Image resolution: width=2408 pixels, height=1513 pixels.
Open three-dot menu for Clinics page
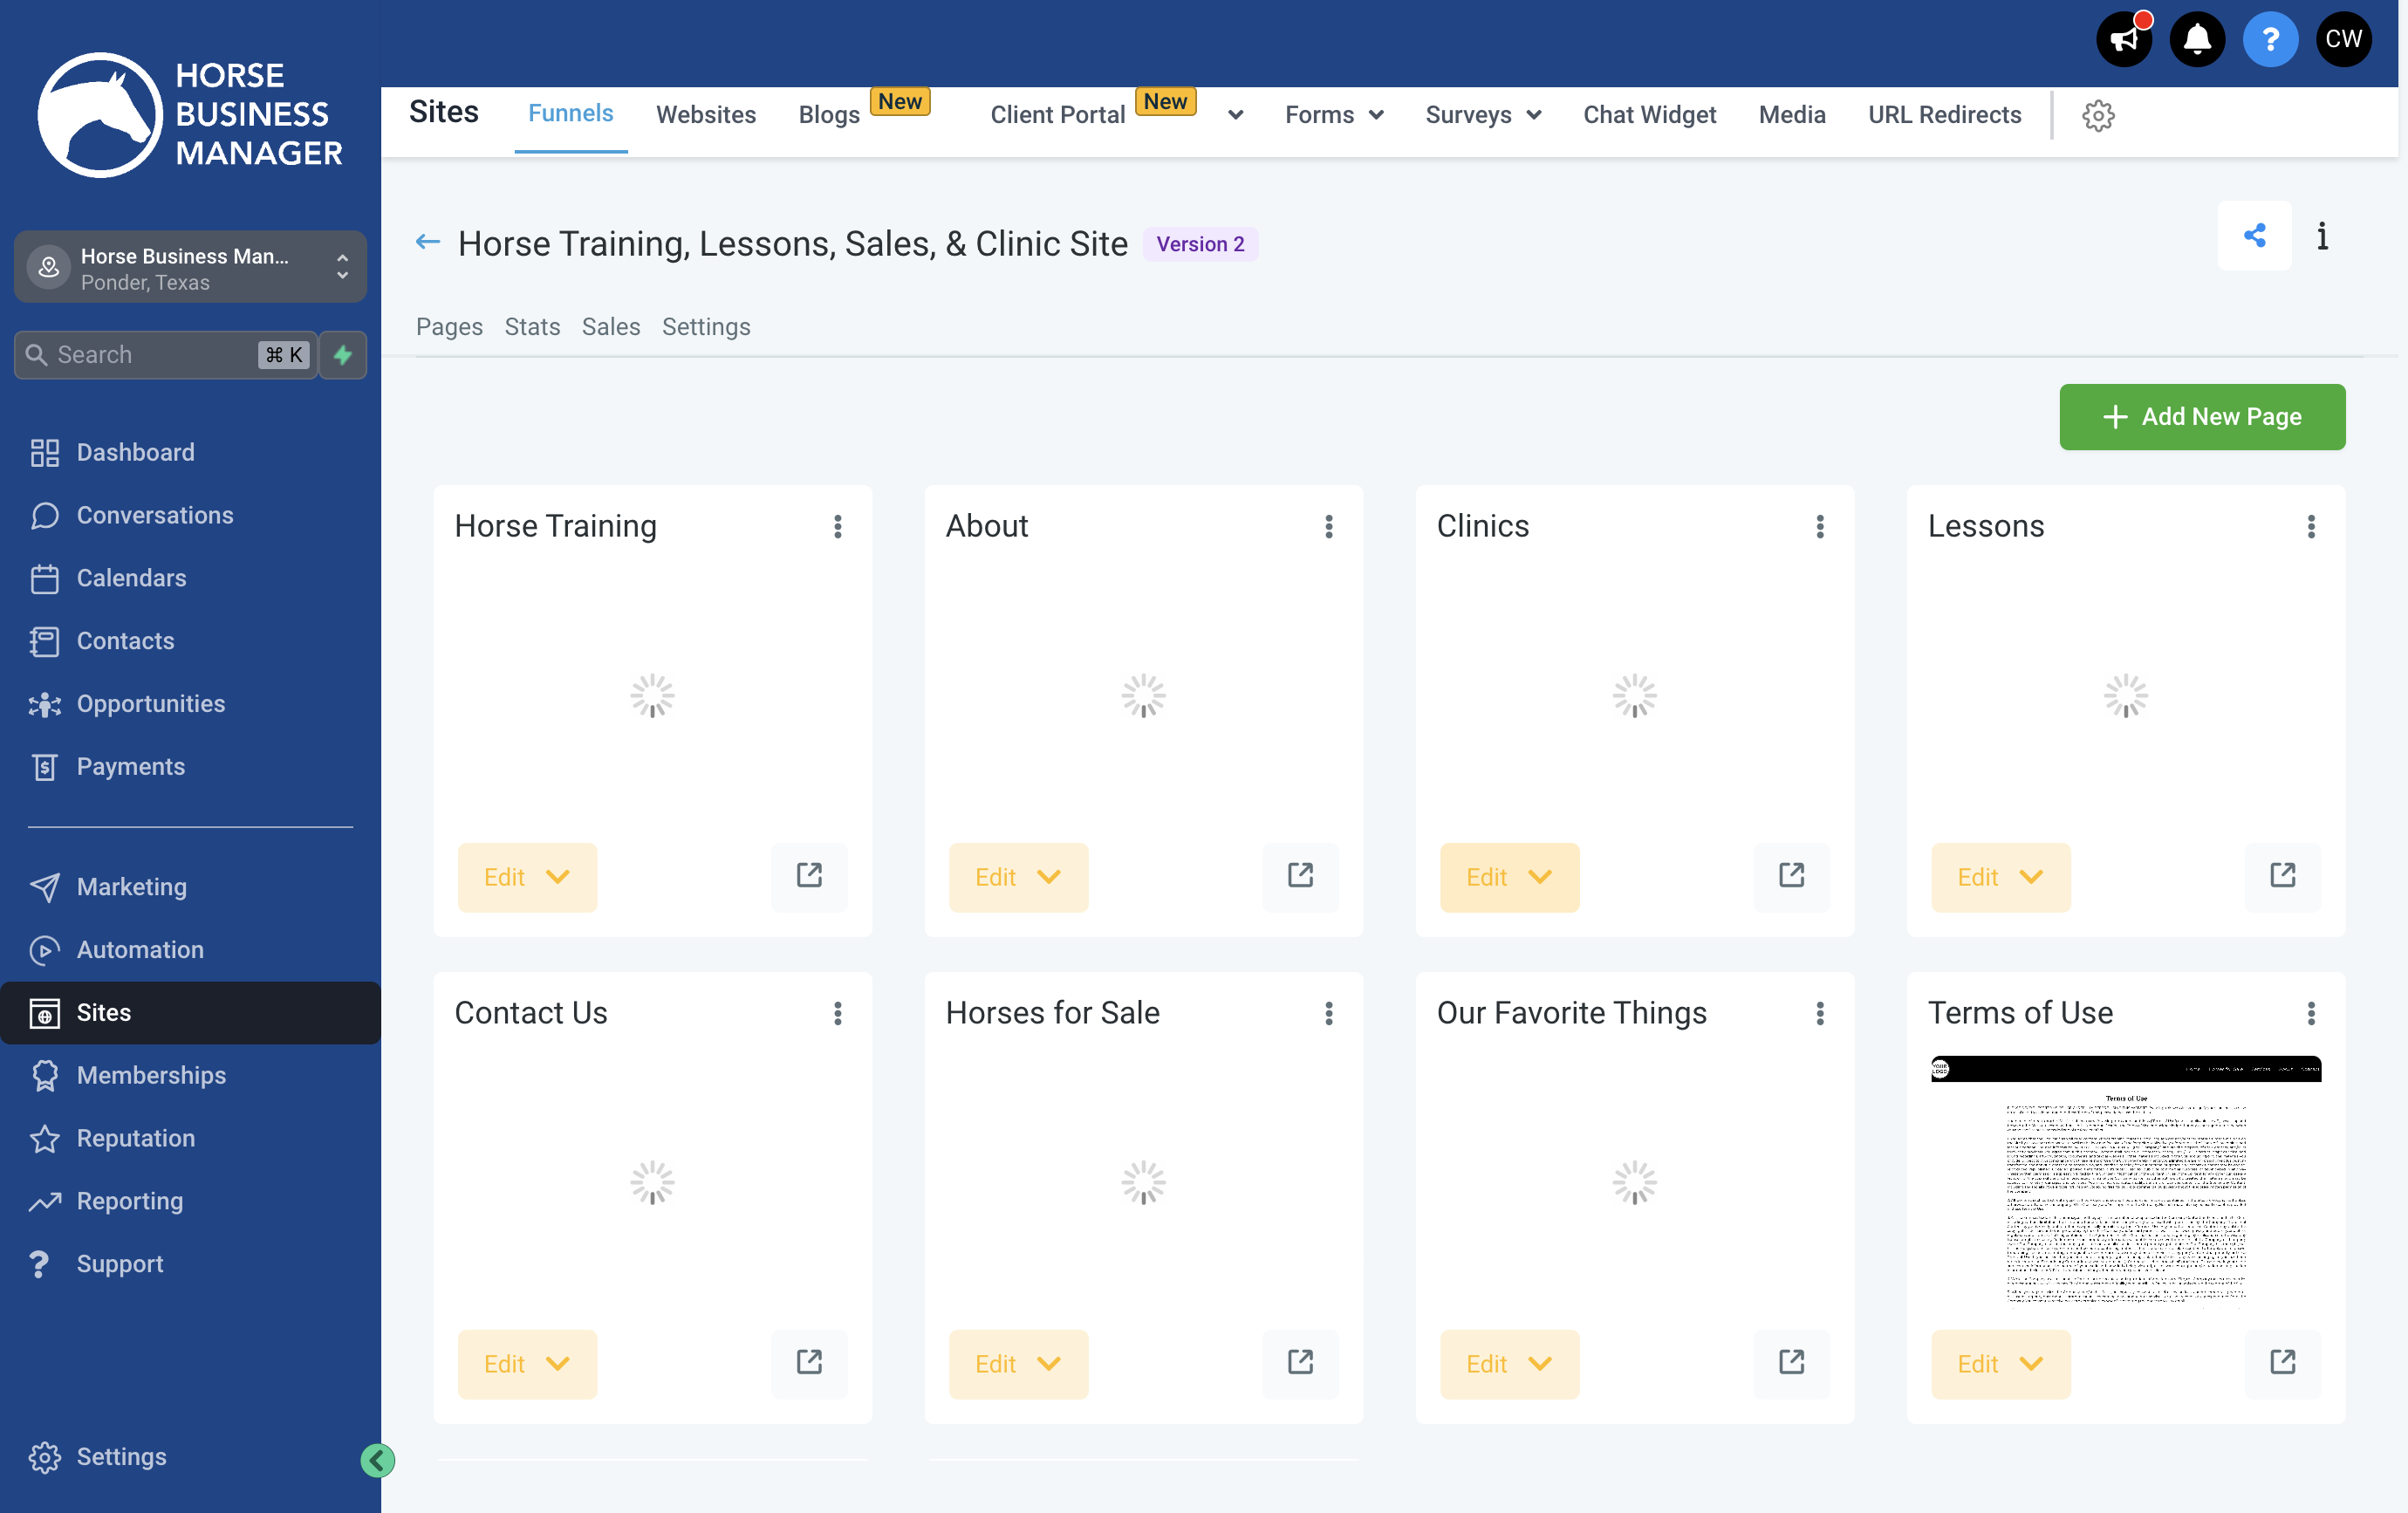[1819, 526]
